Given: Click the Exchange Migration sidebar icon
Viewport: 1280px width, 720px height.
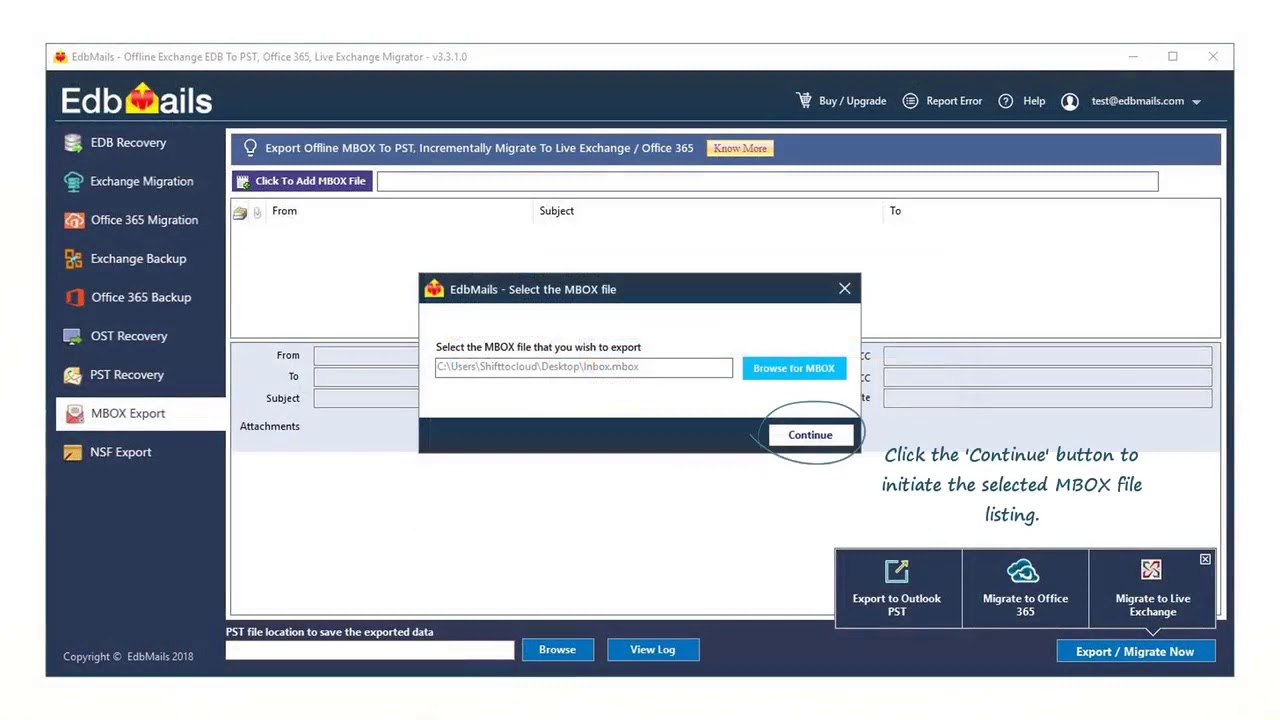Looking at the screenshot, I should click(x=73, y=182).
